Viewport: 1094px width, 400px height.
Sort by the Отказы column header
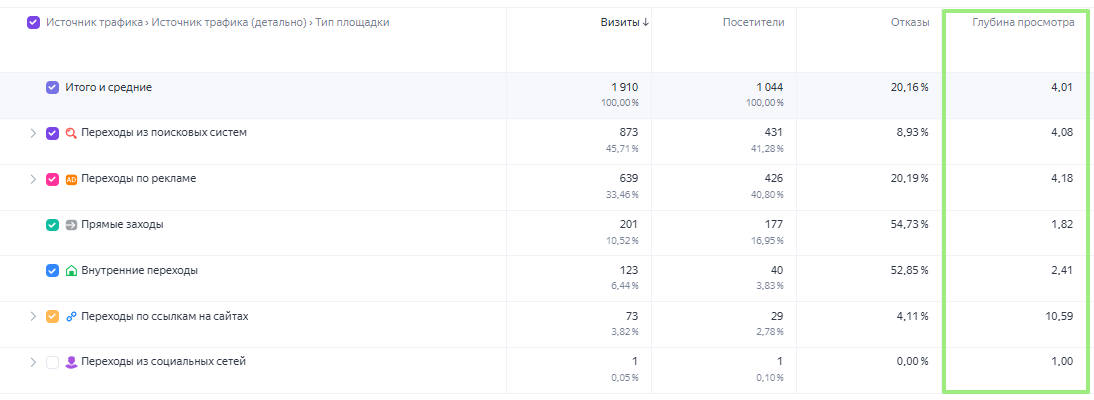[910, 22]
